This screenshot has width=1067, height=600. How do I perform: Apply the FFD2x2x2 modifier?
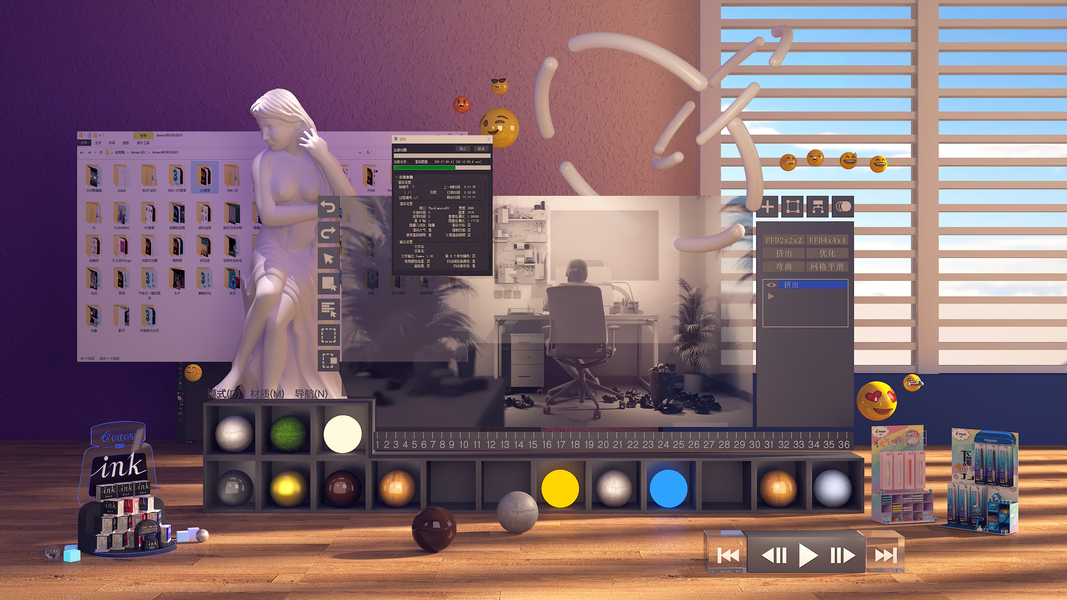coord(783,240)
